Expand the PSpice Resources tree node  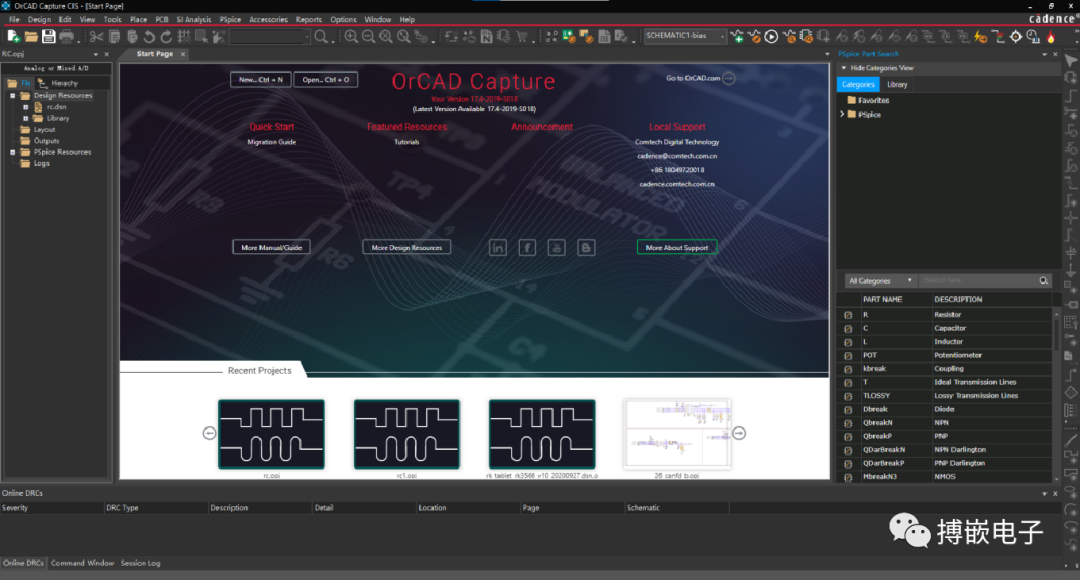point(12,152)
